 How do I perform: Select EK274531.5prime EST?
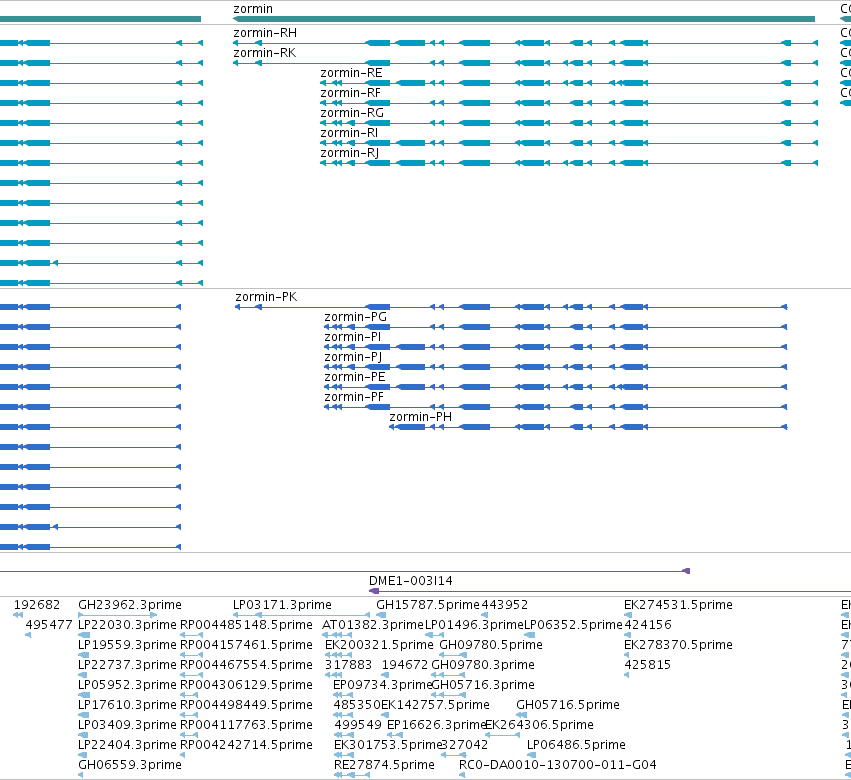click(678, 605)
